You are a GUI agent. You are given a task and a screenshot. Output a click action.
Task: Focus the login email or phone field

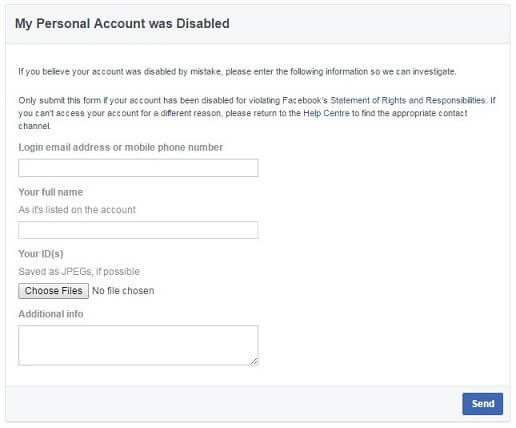138,168
